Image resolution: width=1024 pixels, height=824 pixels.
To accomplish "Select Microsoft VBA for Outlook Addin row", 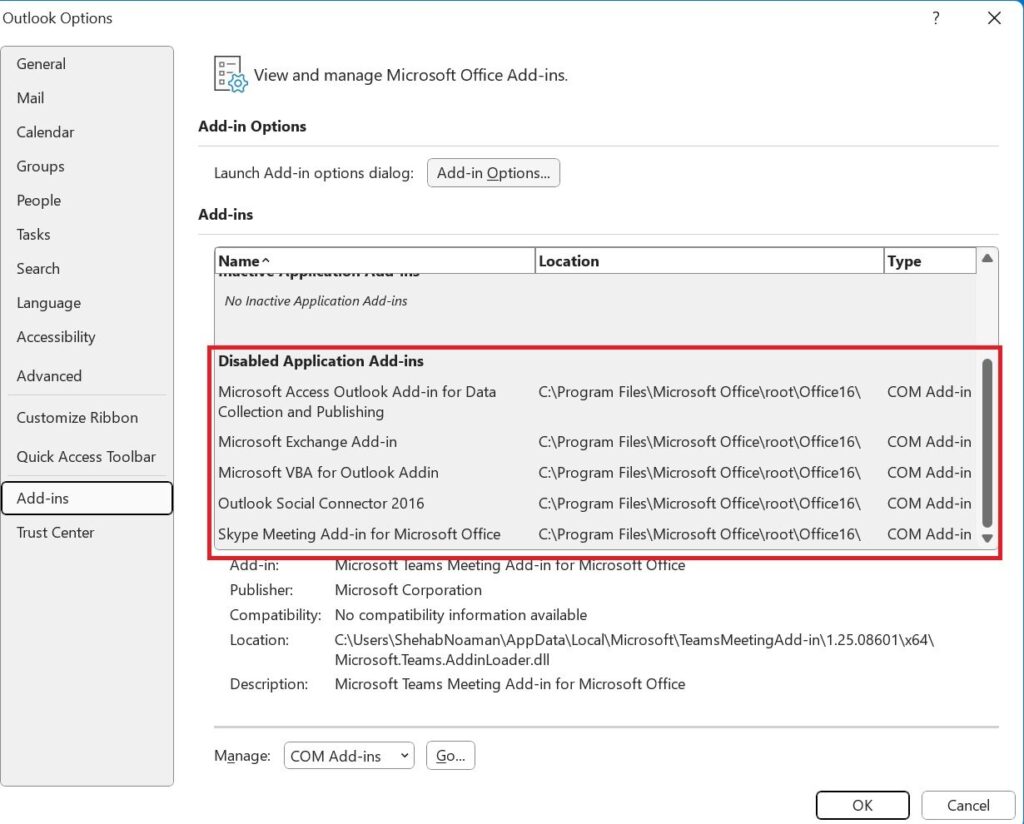I will (x=328, y=472).
